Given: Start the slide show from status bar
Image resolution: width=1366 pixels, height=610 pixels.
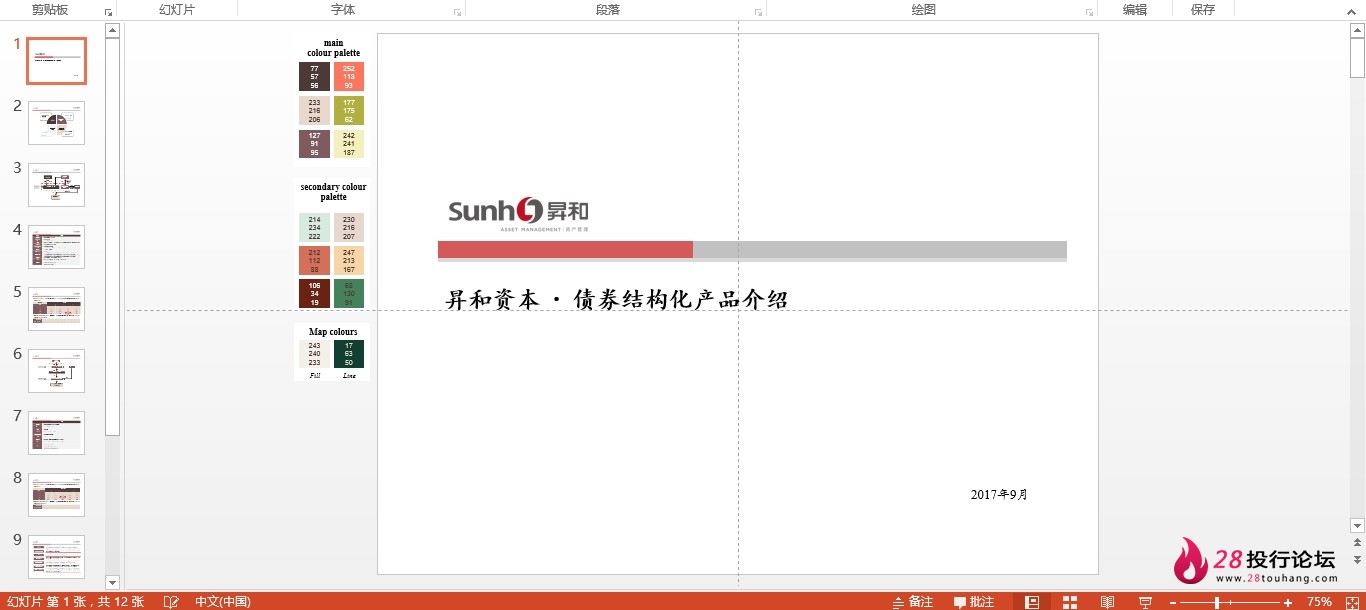Looking at the screenshot, I should [1145, 602].
